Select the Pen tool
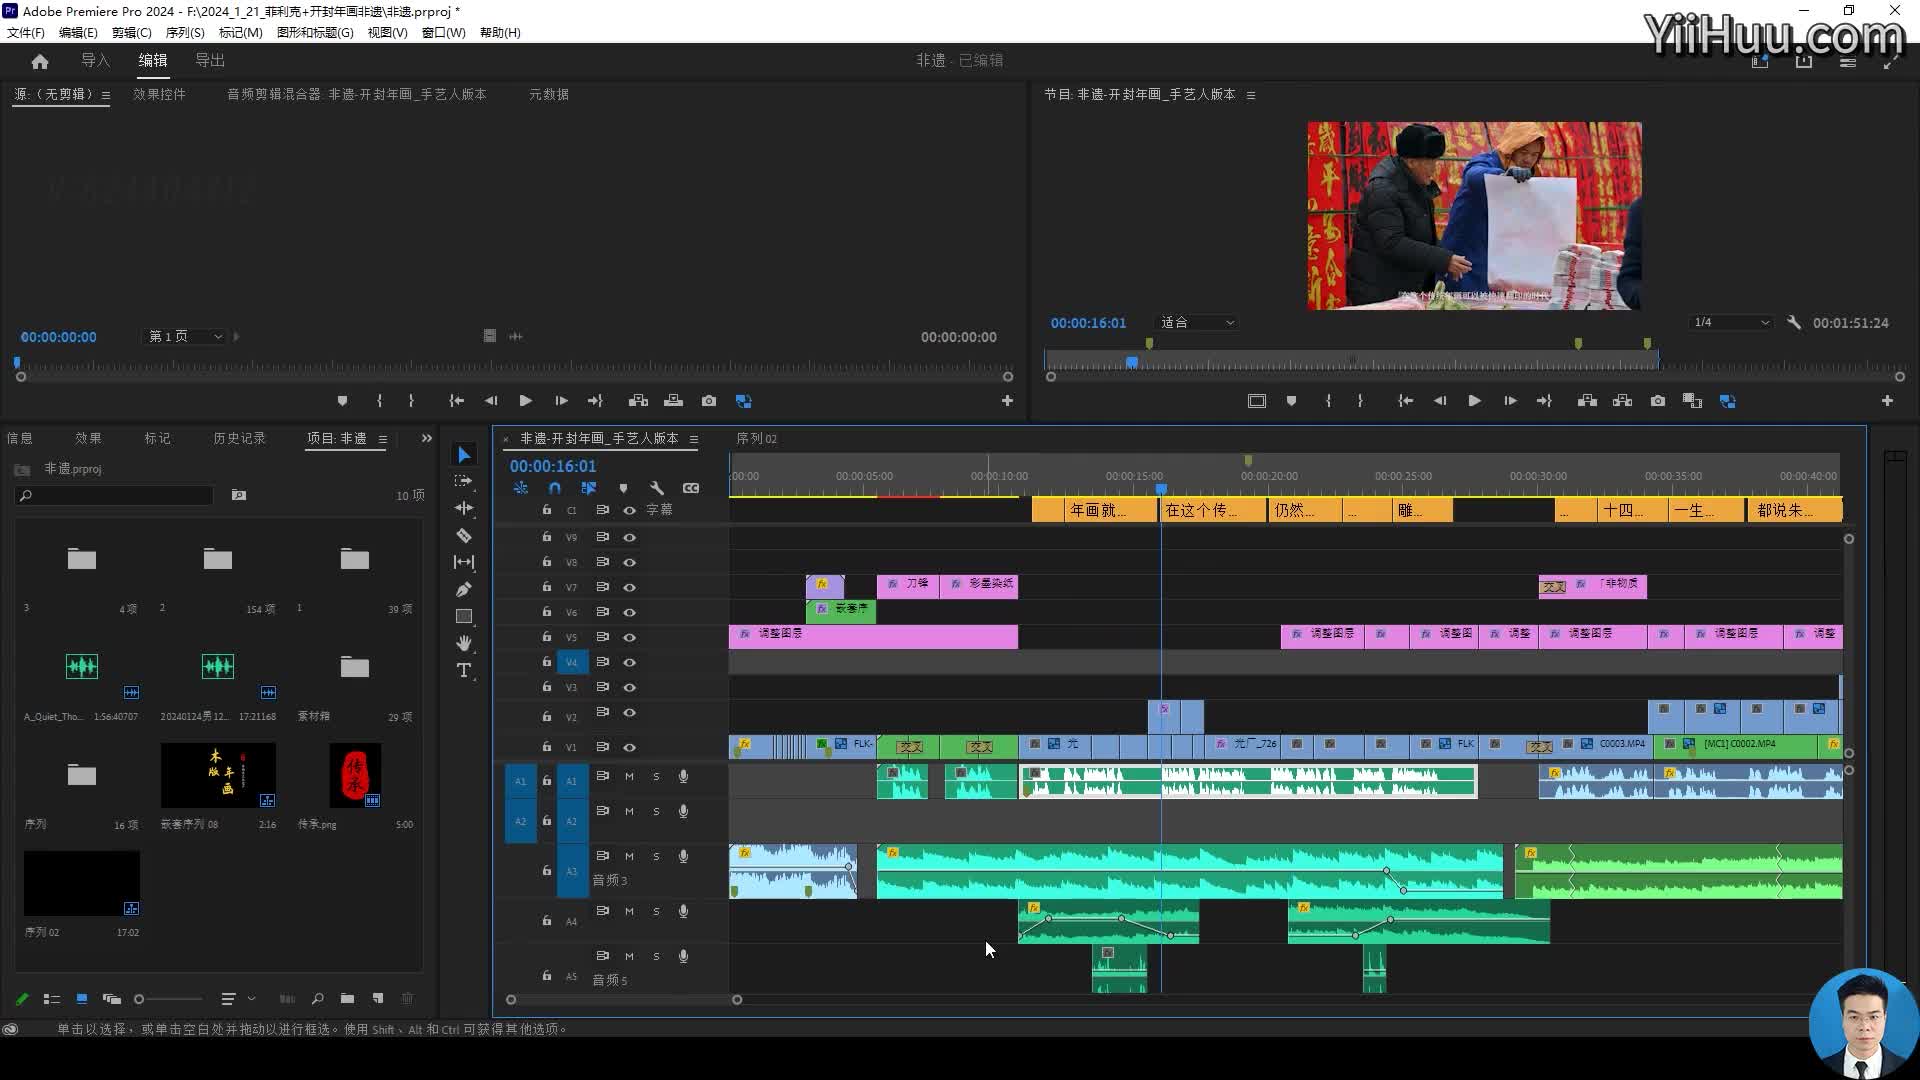This screenshot has width=1920, height=1080. click(x=464, y=589)
